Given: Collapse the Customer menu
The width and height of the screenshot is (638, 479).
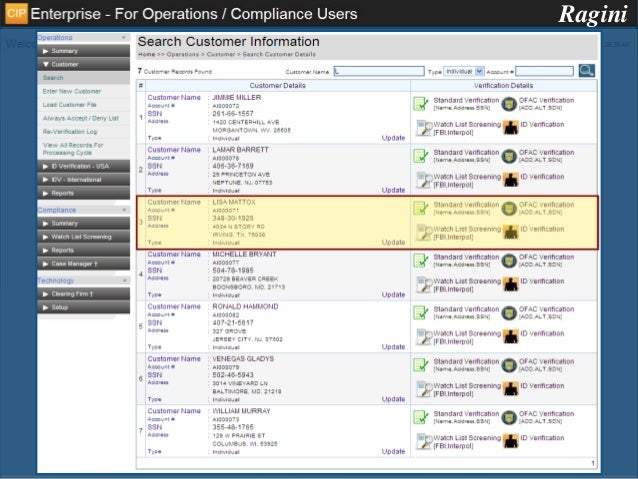Looking at the screenshot, I should pyautogui.click(x=83, y=64).
